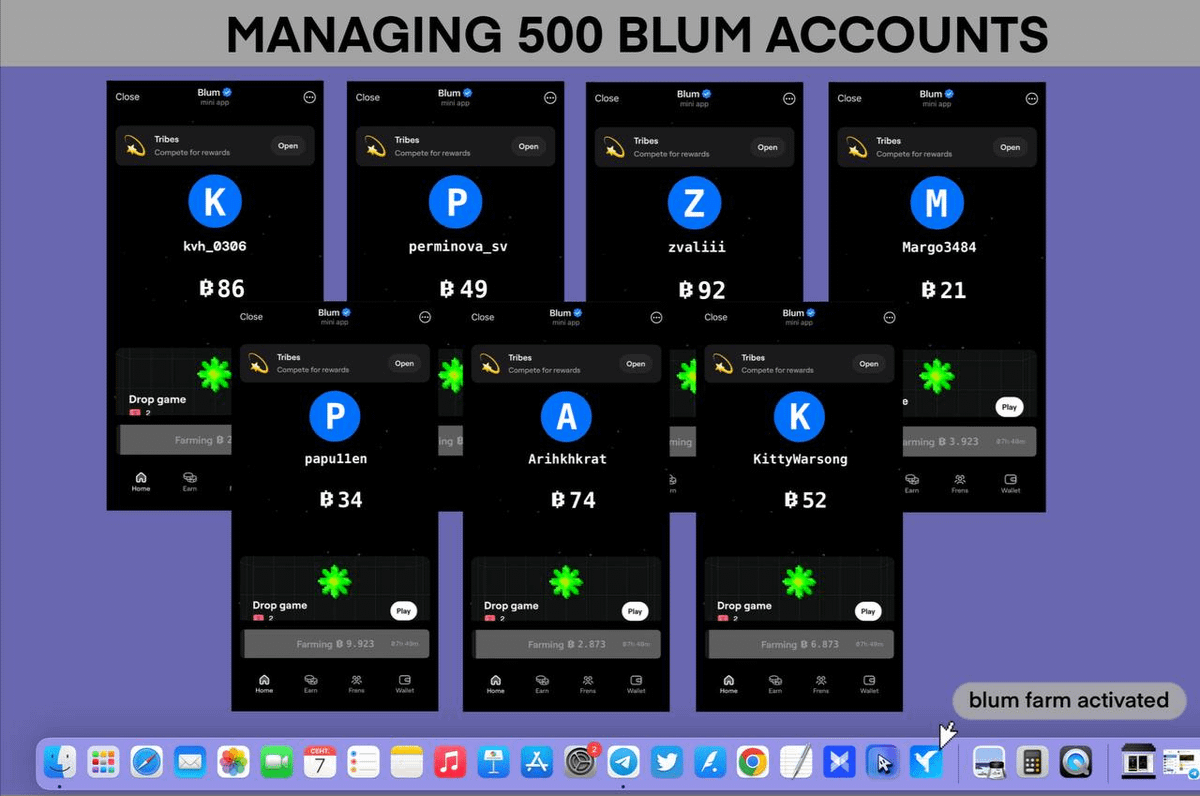This screenshot has width=1200, height=796.
Task: Switch to Frens tab in papu11en window
Action: click(357, 684)
